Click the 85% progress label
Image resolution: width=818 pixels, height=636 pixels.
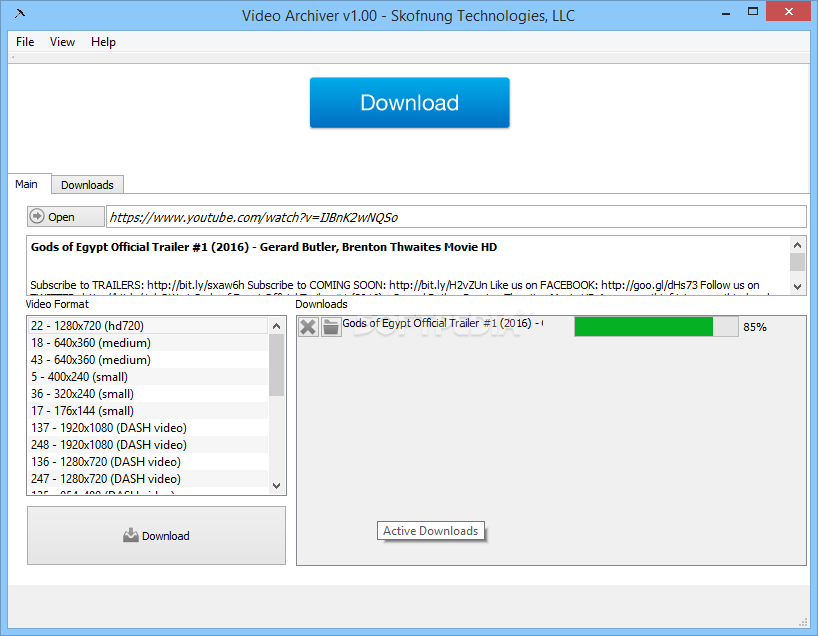click(755, 327)
